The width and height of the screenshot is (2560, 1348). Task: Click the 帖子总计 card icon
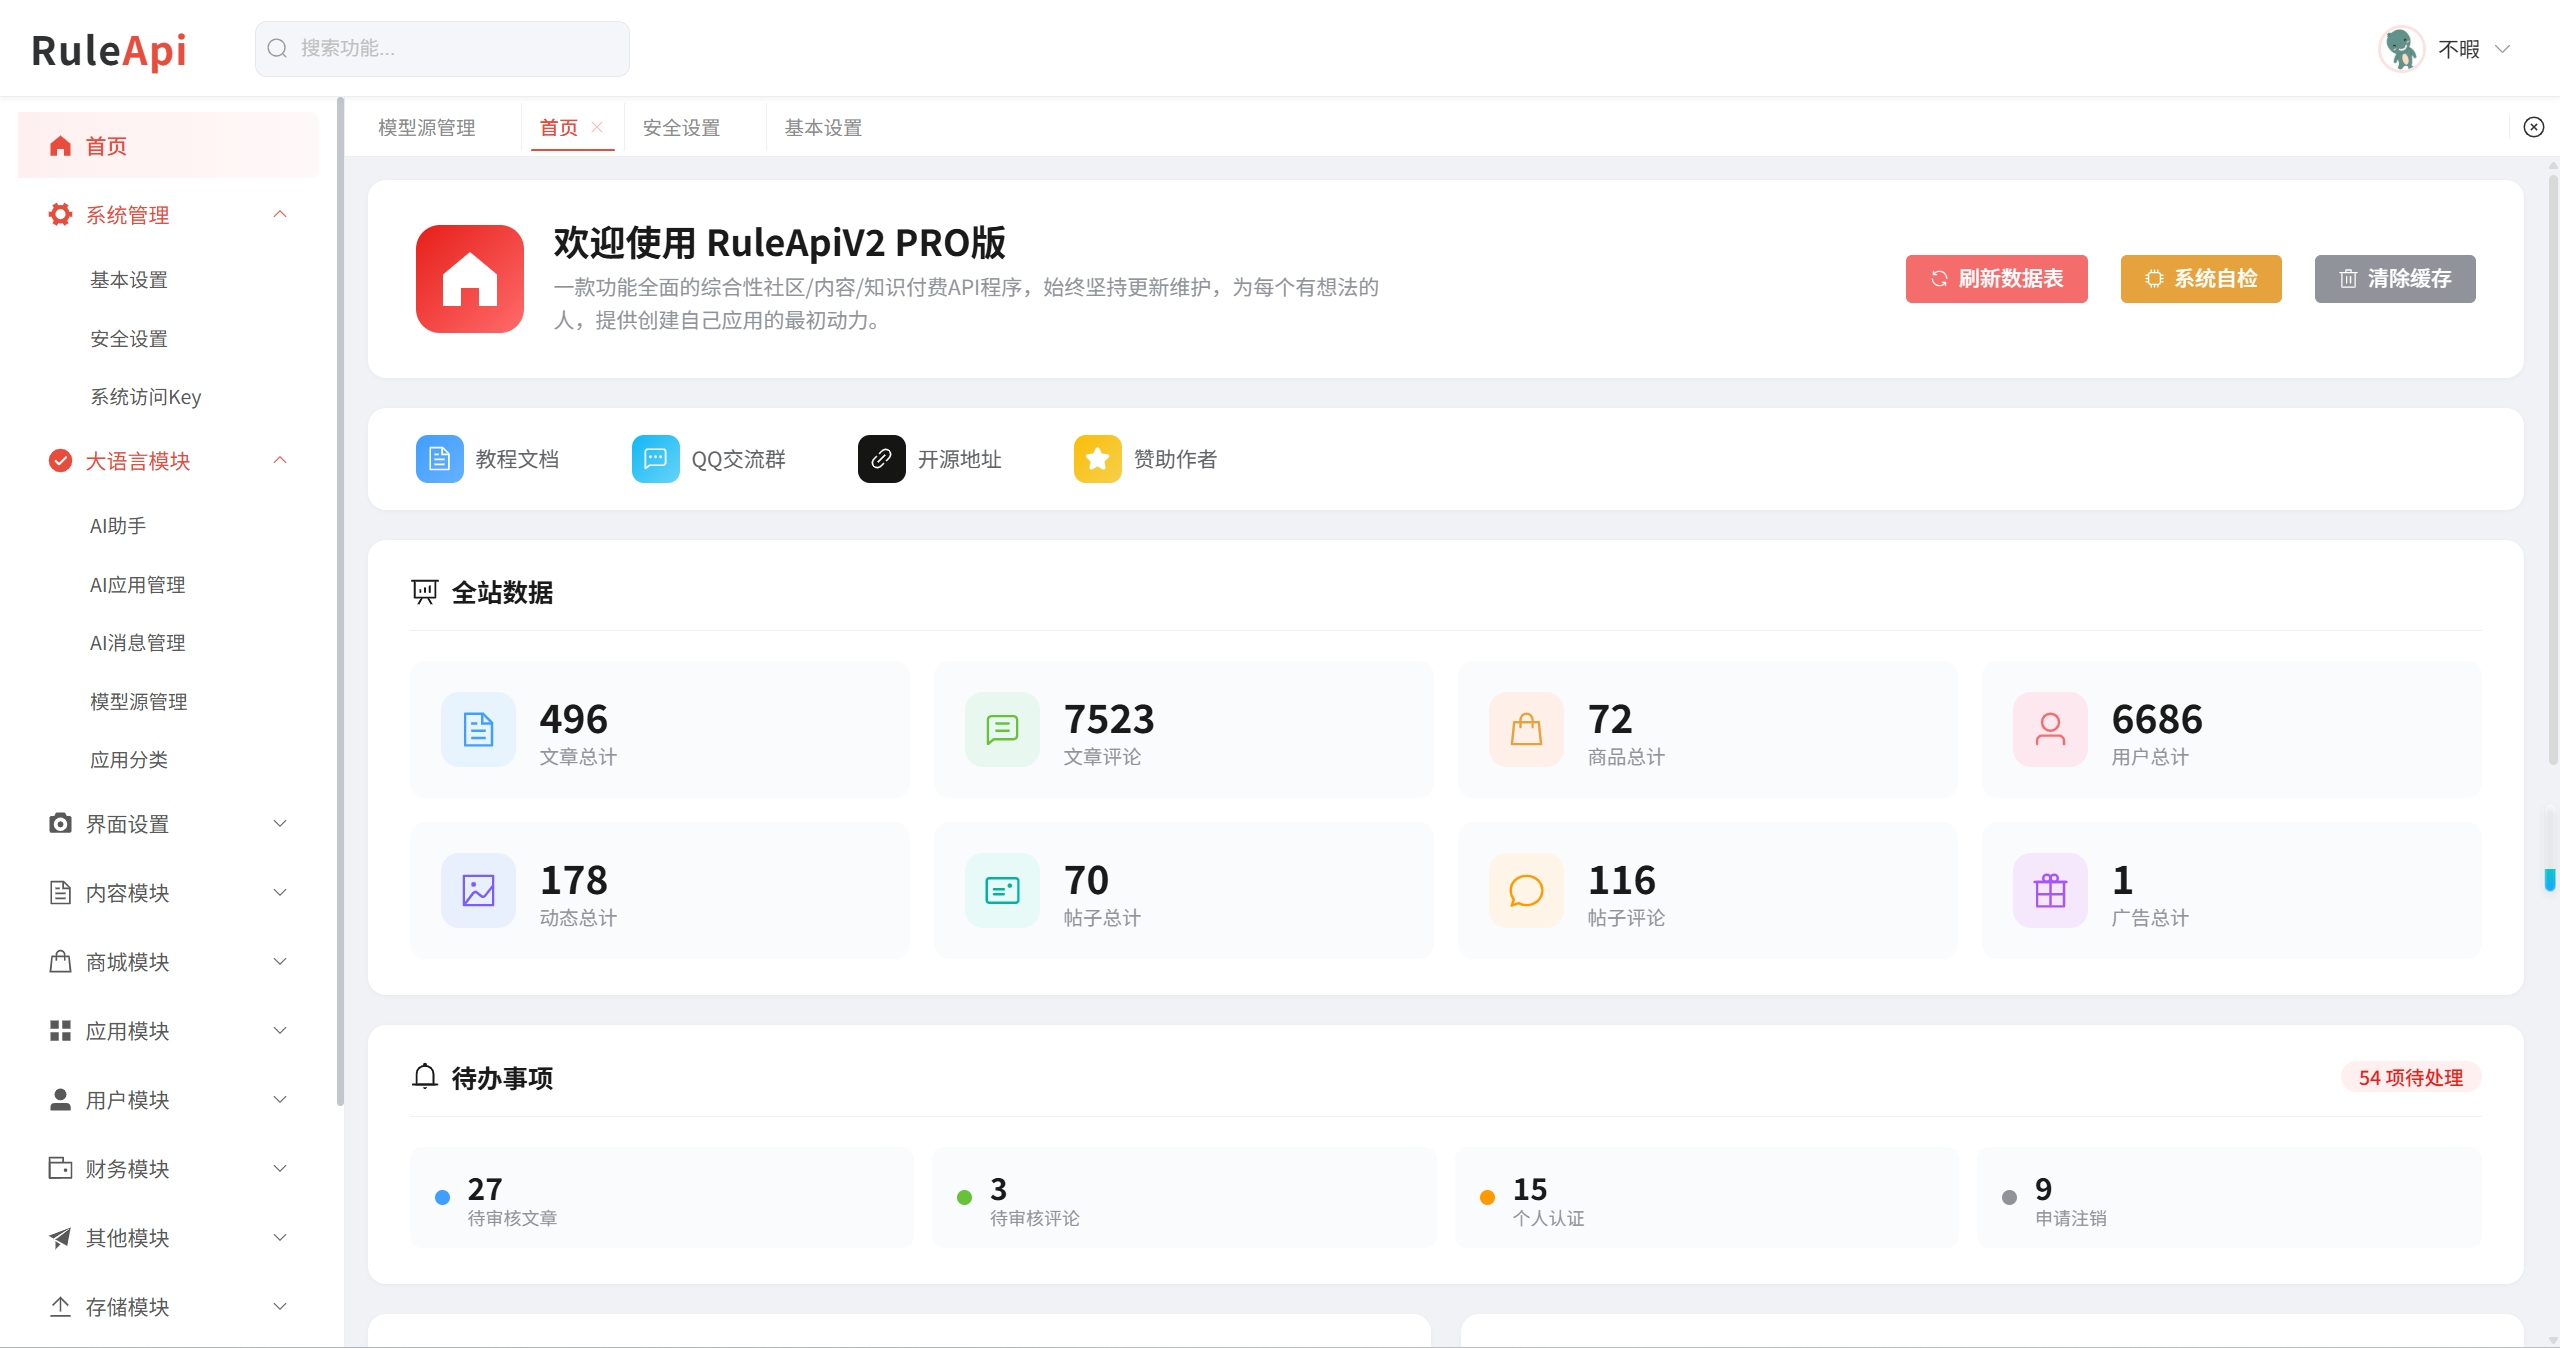[x=1003, y=891]
